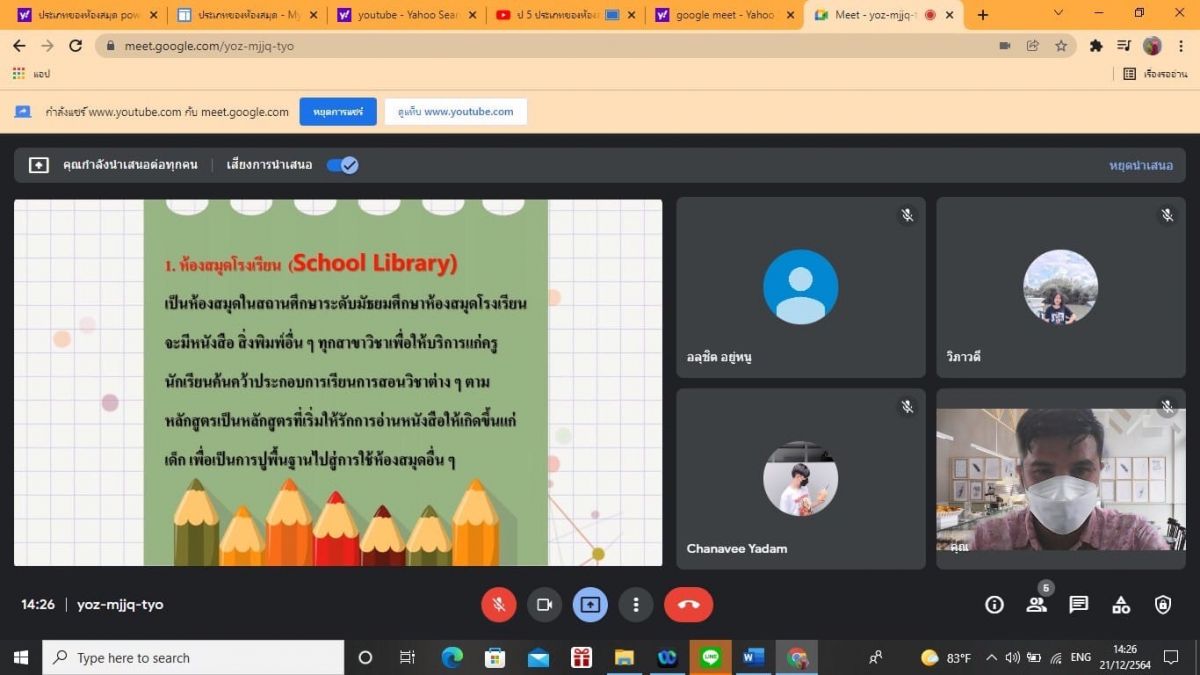Expand the system tray hidden icons arrow
1200x675 pixels.
(x=991, y=658)
